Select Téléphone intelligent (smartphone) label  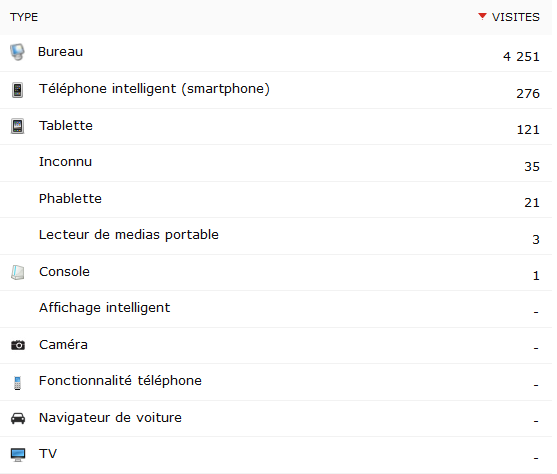pyautogui.click(x=155, y=89)
